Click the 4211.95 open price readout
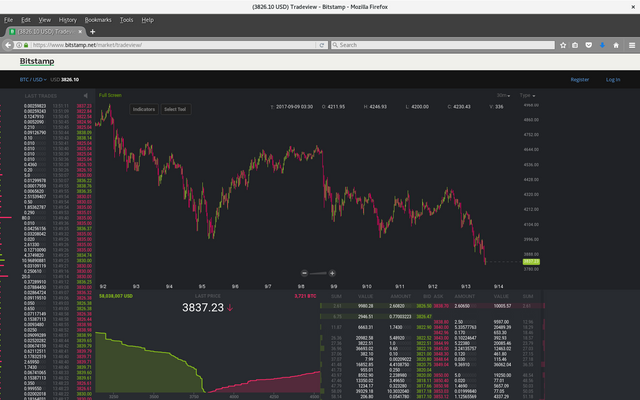 [x=336, y=107]
